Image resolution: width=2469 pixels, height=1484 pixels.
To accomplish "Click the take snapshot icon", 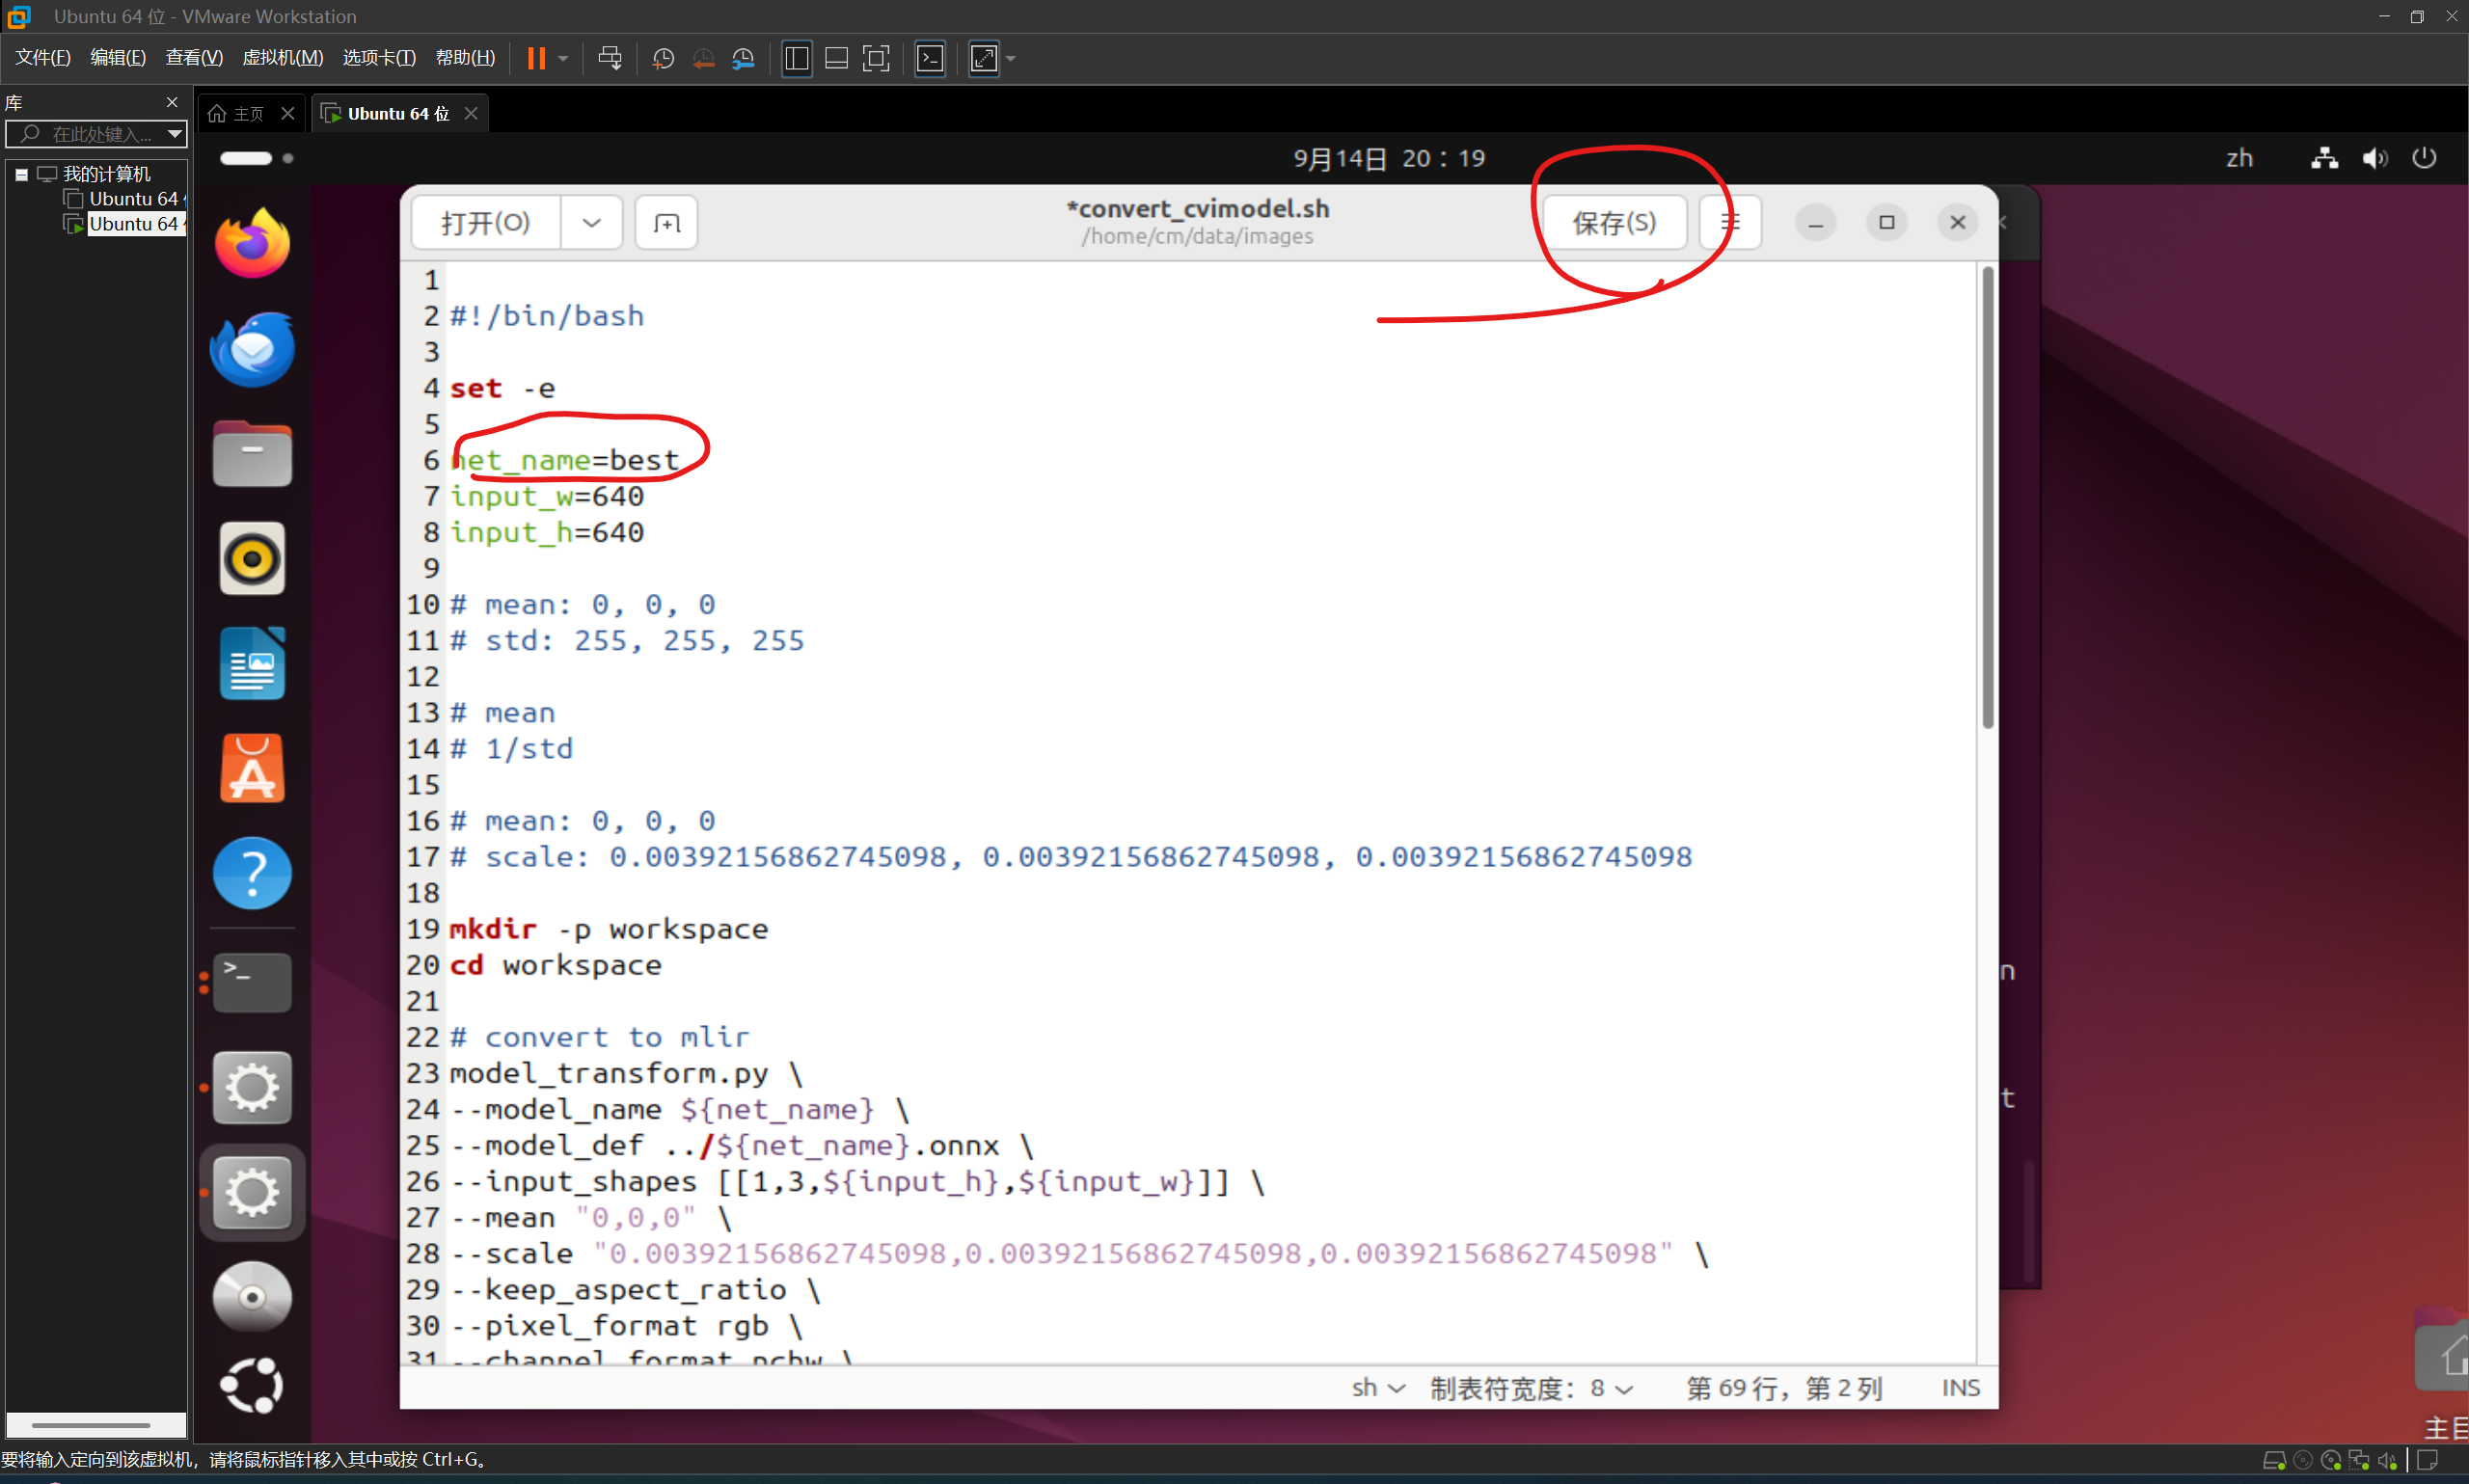I will pyautogui.click(x=662, y=58).
